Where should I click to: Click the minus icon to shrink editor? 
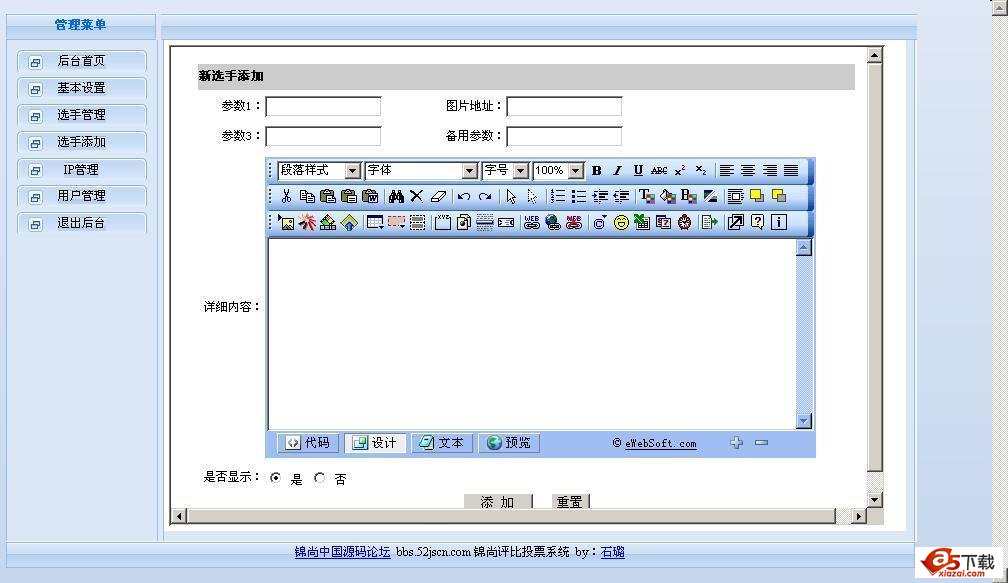762,442
